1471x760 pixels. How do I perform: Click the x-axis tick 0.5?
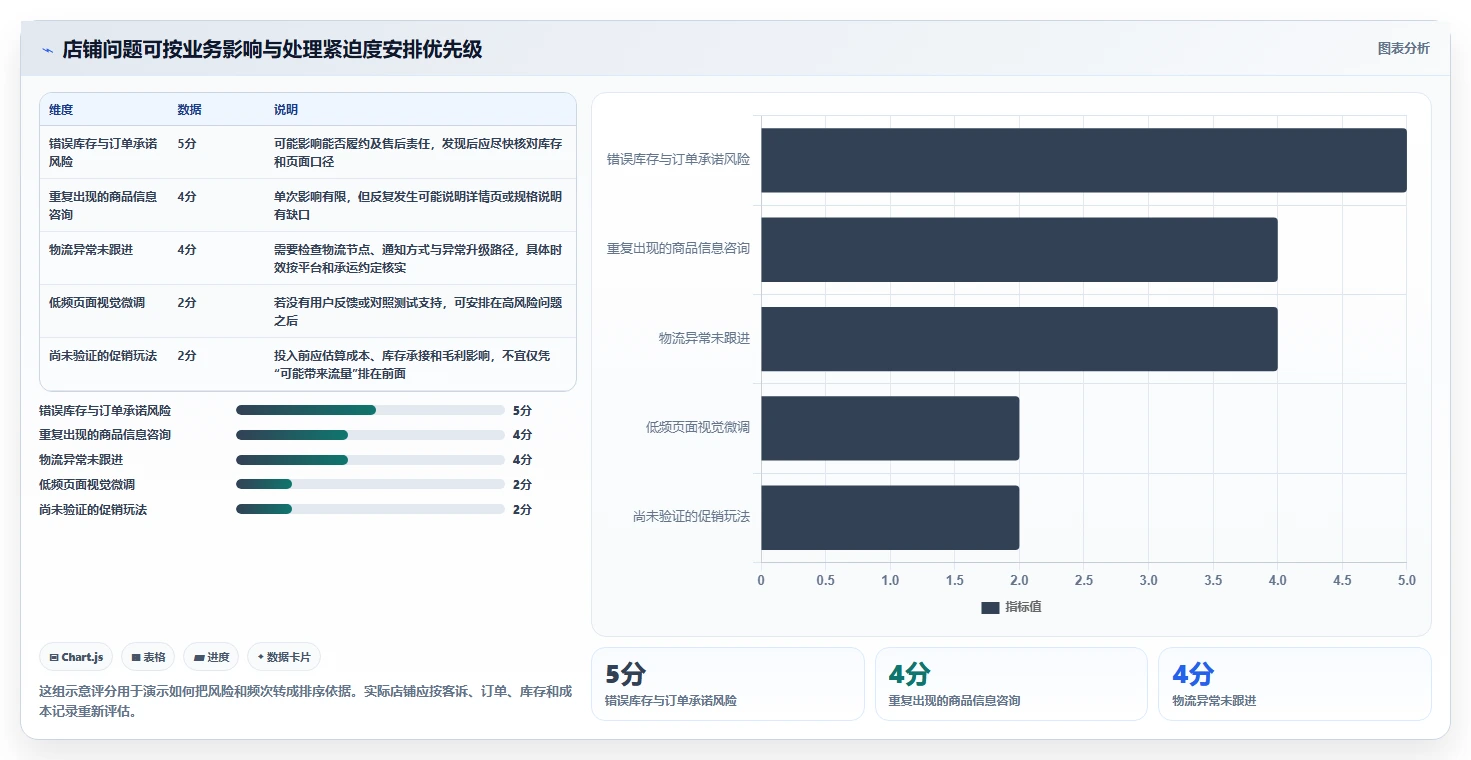tap(826, 580)
